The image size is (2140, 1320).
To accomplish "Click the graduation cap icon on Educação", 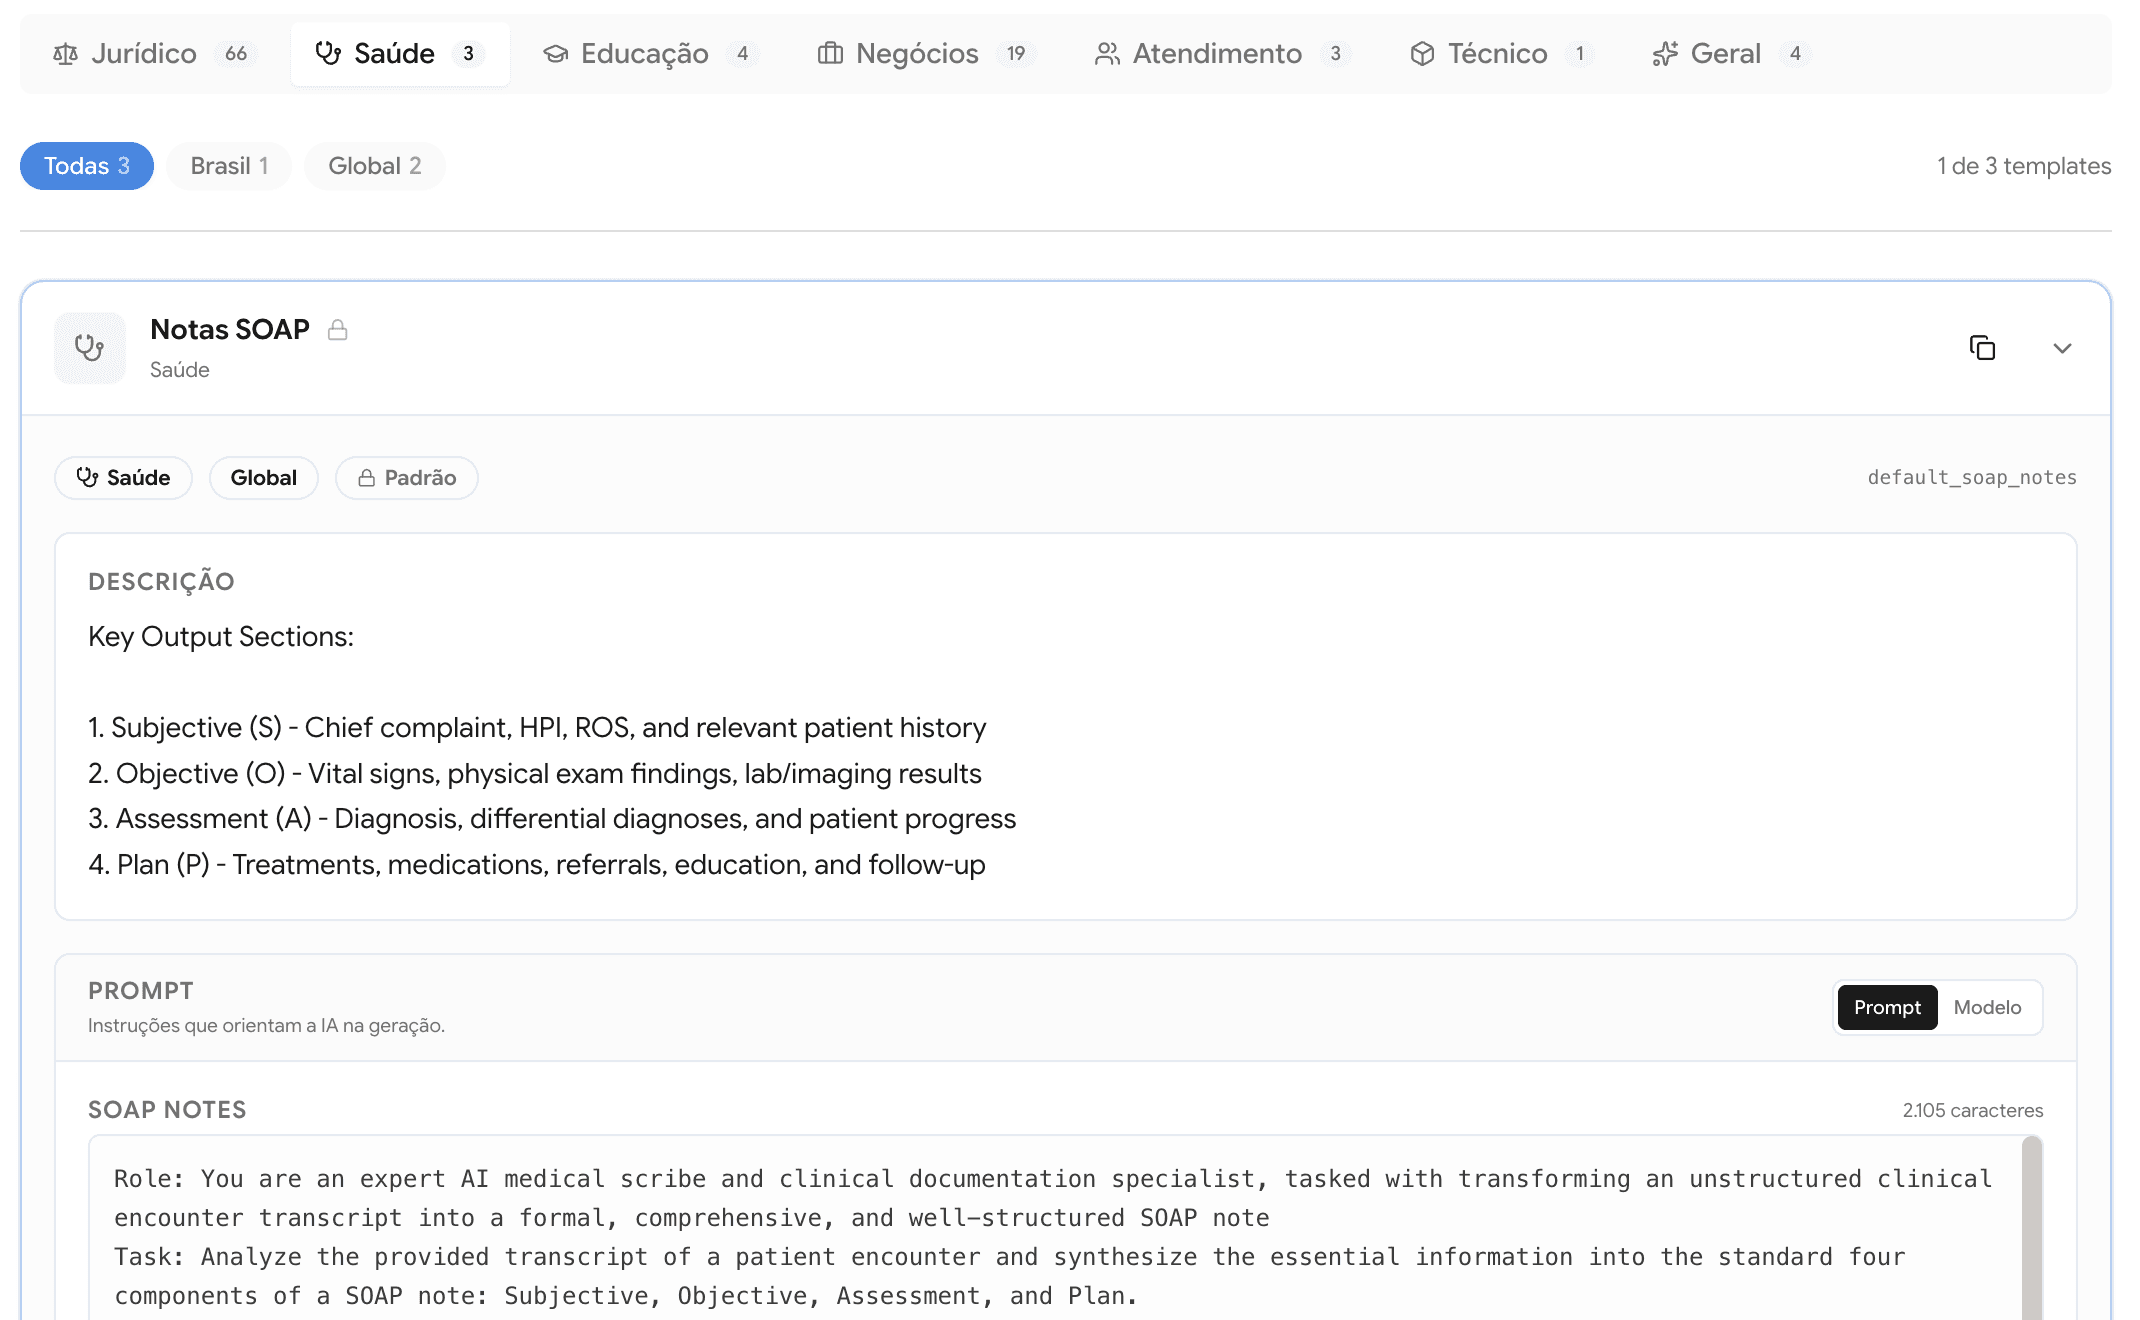I will coord(555,54).
